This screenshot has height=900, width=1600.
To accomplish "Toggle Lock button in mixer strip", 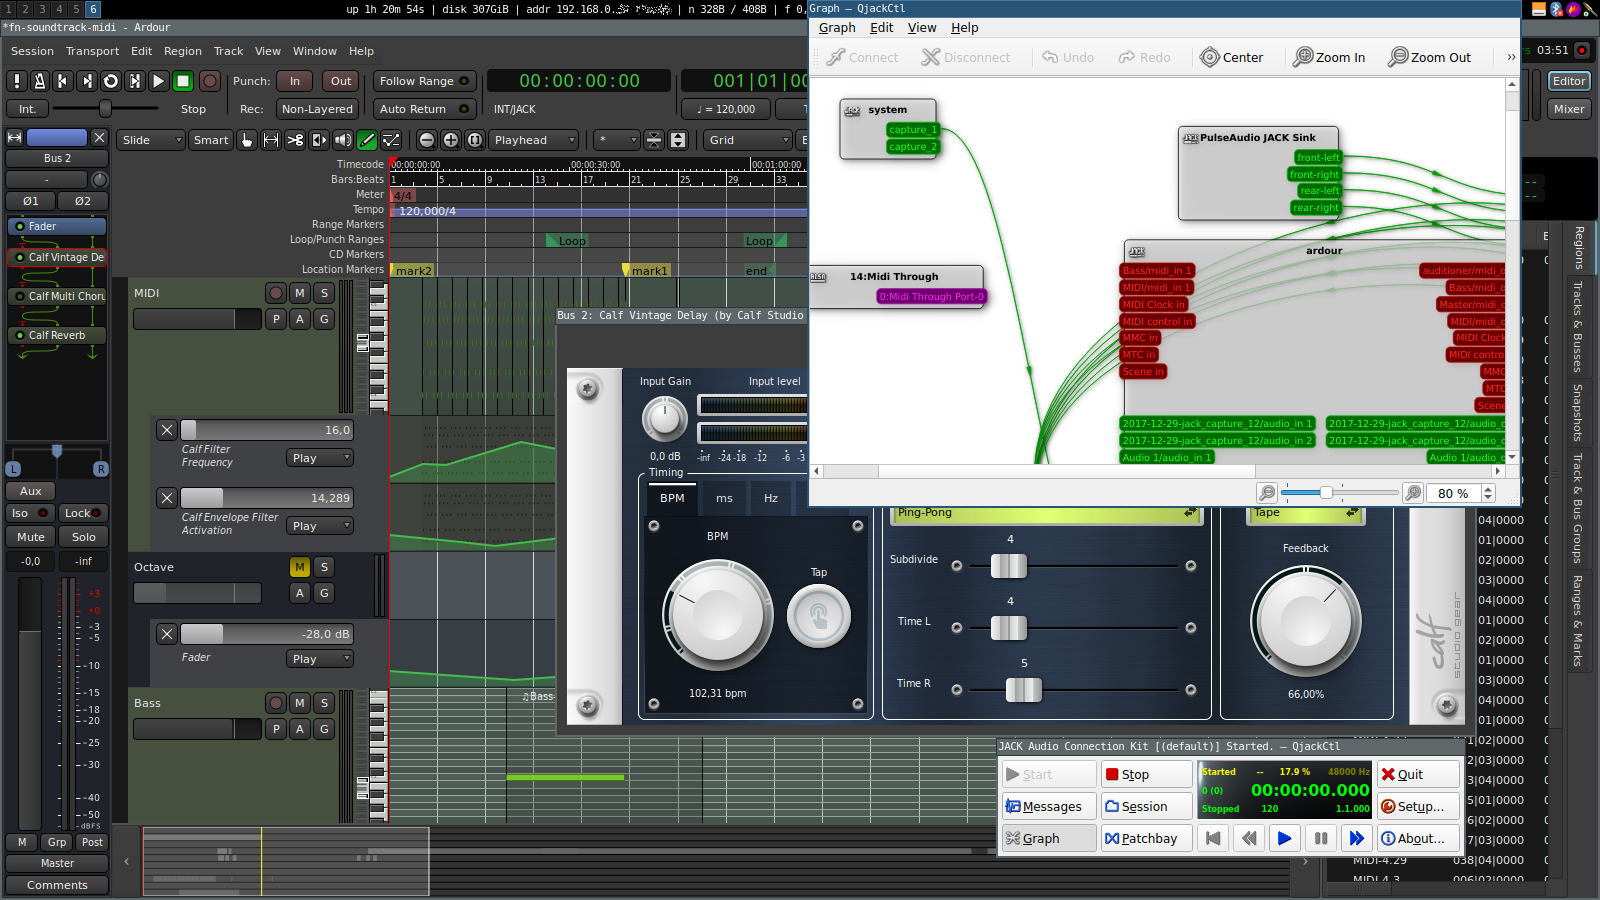I will [x=82, y=513].
